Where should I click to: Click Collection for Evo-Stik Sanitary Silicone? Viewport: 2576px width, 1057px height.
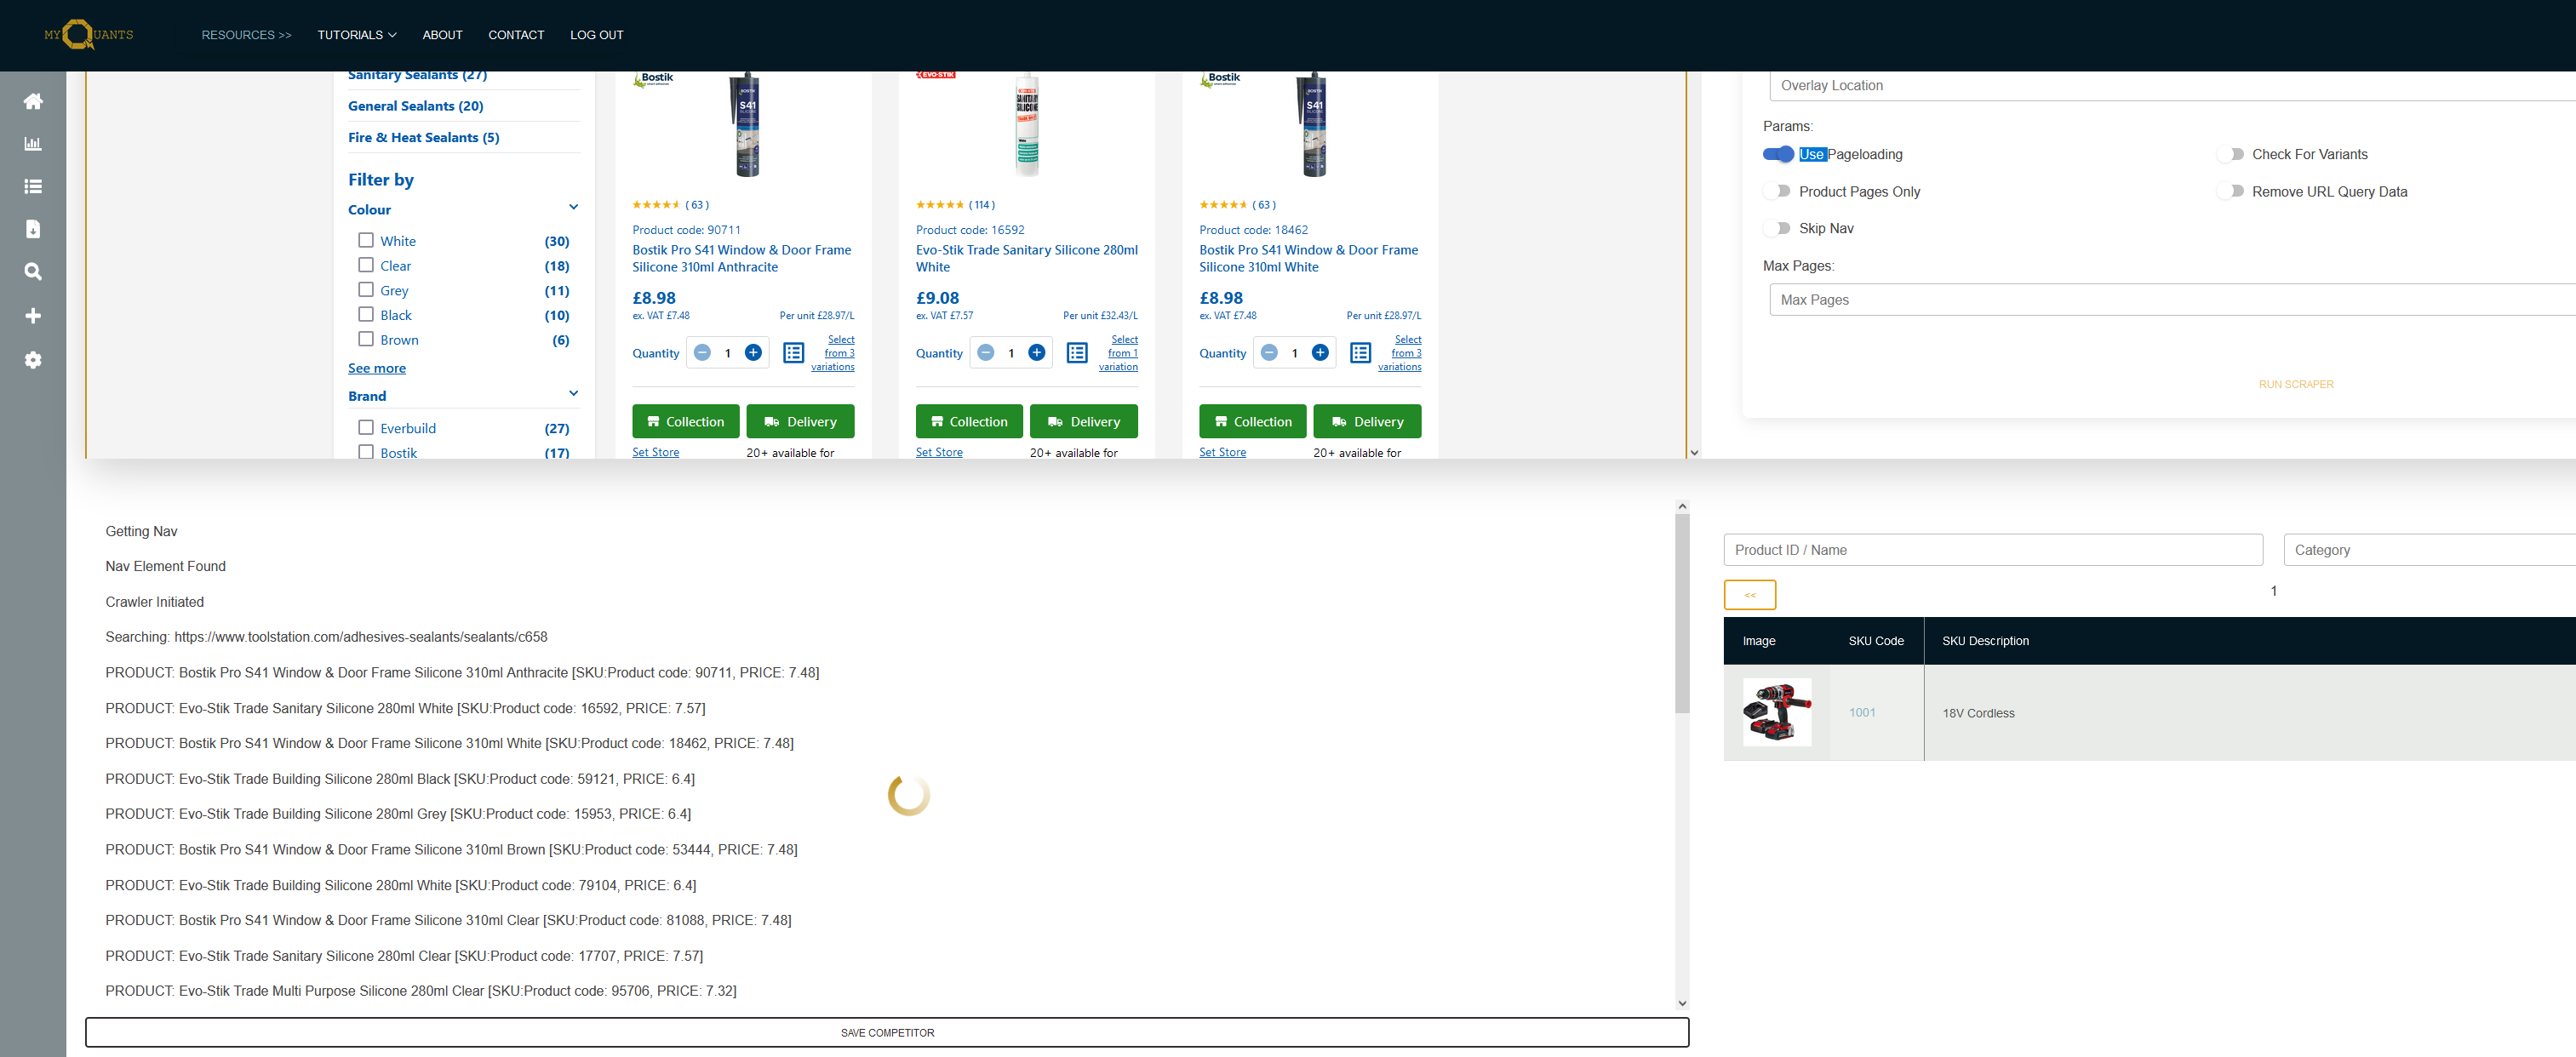[x=969, y=422]
